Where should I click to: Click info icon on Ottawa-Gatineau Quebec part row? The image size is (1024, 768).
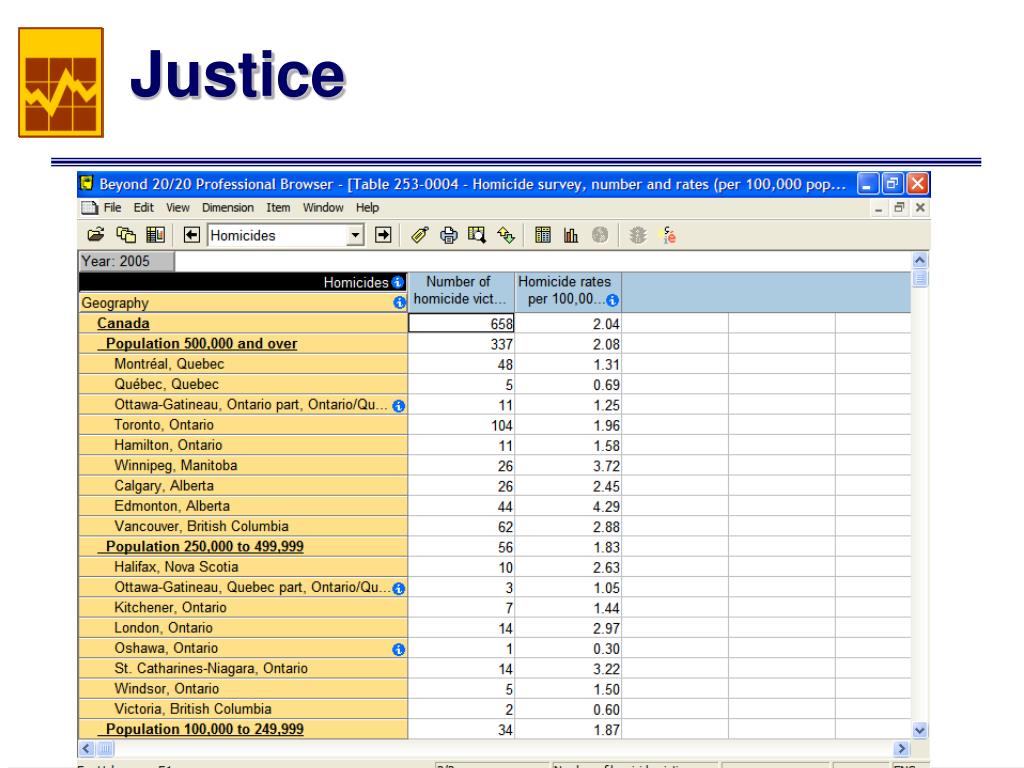(398, 588)
